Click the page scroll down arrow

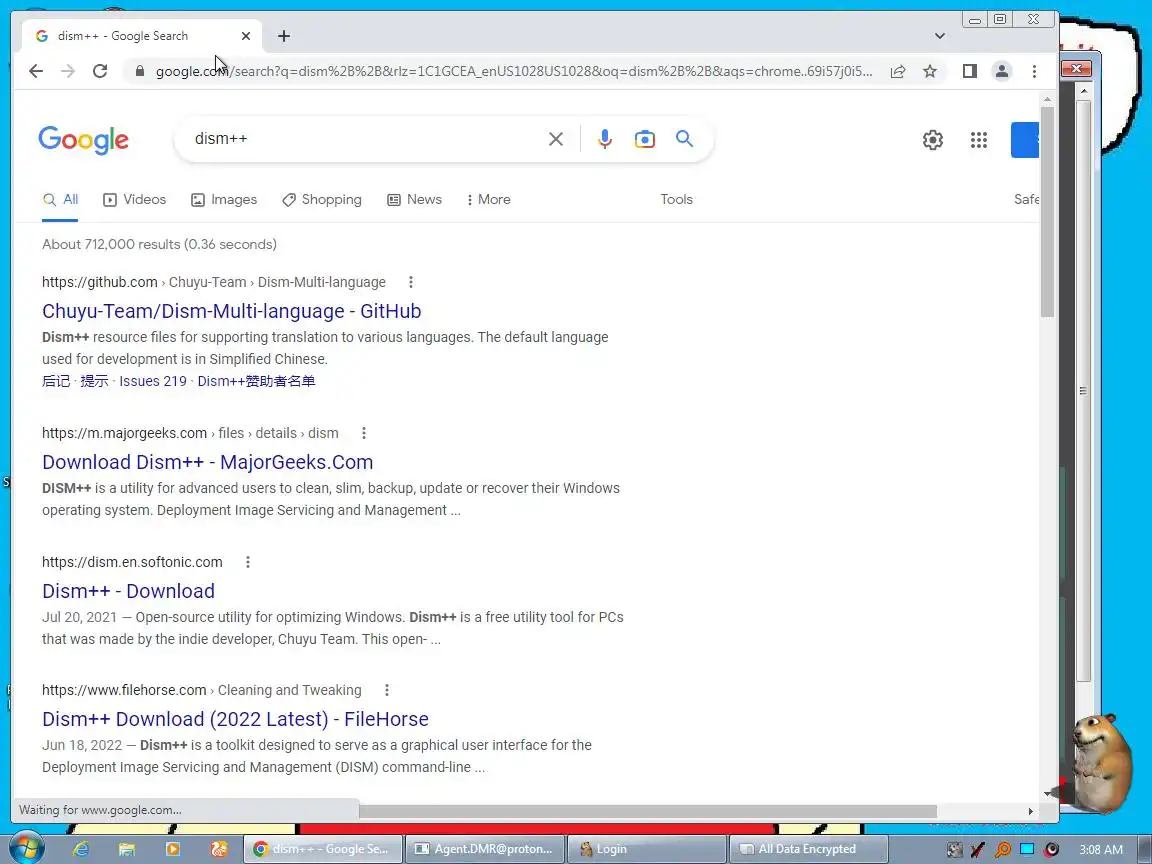(x=1047, y=794)
